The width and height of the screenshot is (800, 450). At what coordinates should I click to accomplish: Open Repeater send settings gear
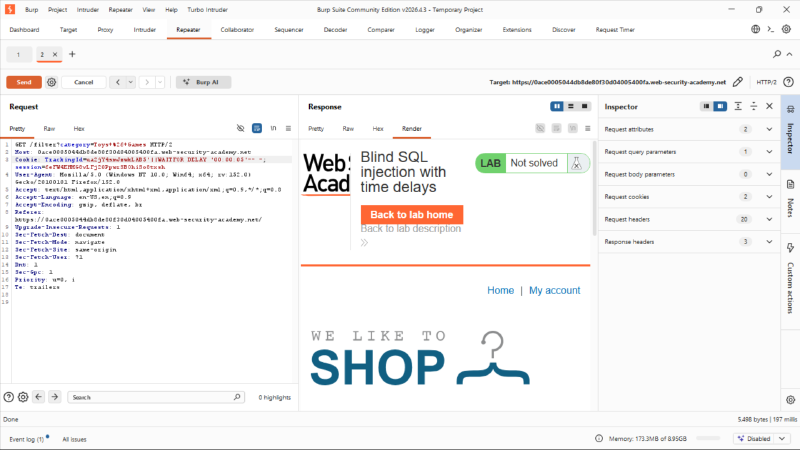[52, 82]
